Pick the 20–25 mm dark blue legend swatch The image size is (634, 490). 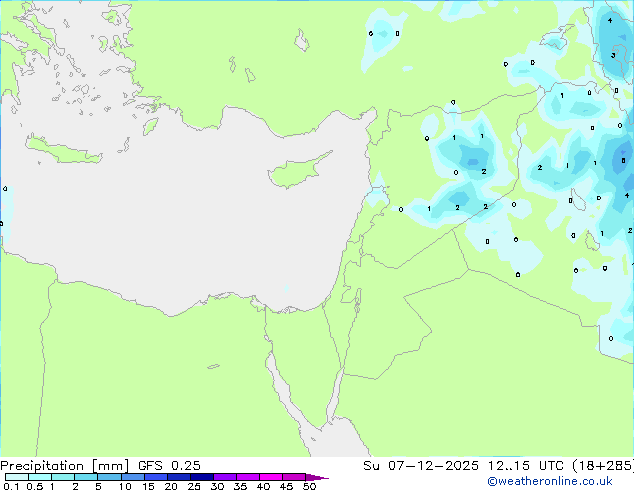point(179,477)
